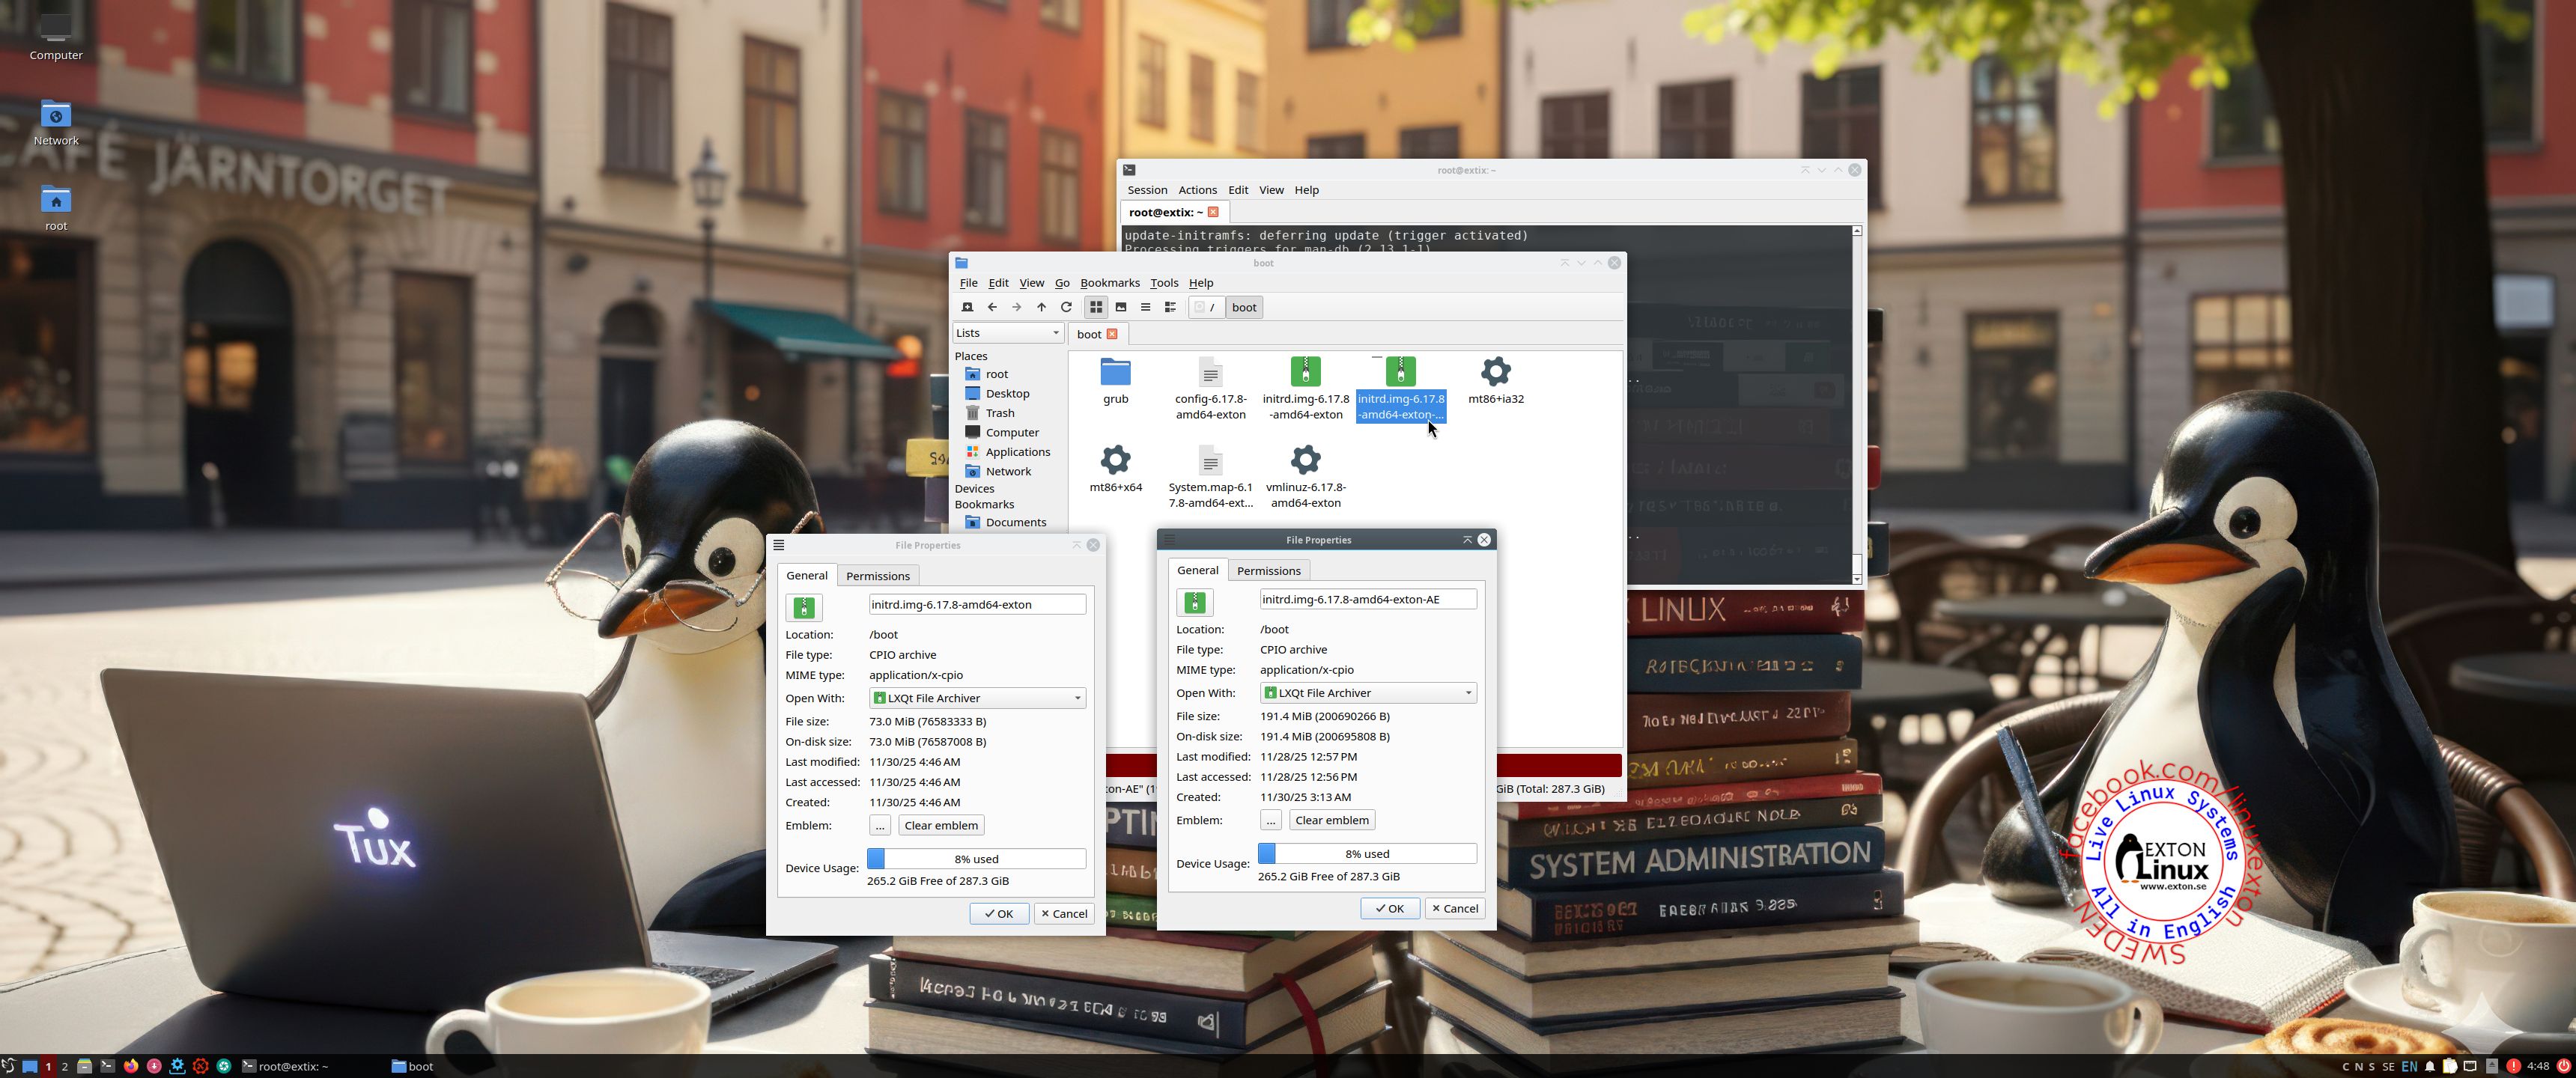This screenshot has width=2576, height=1078.
Task: Select the grub folder icon
Action: click(x=1115, y=373)
